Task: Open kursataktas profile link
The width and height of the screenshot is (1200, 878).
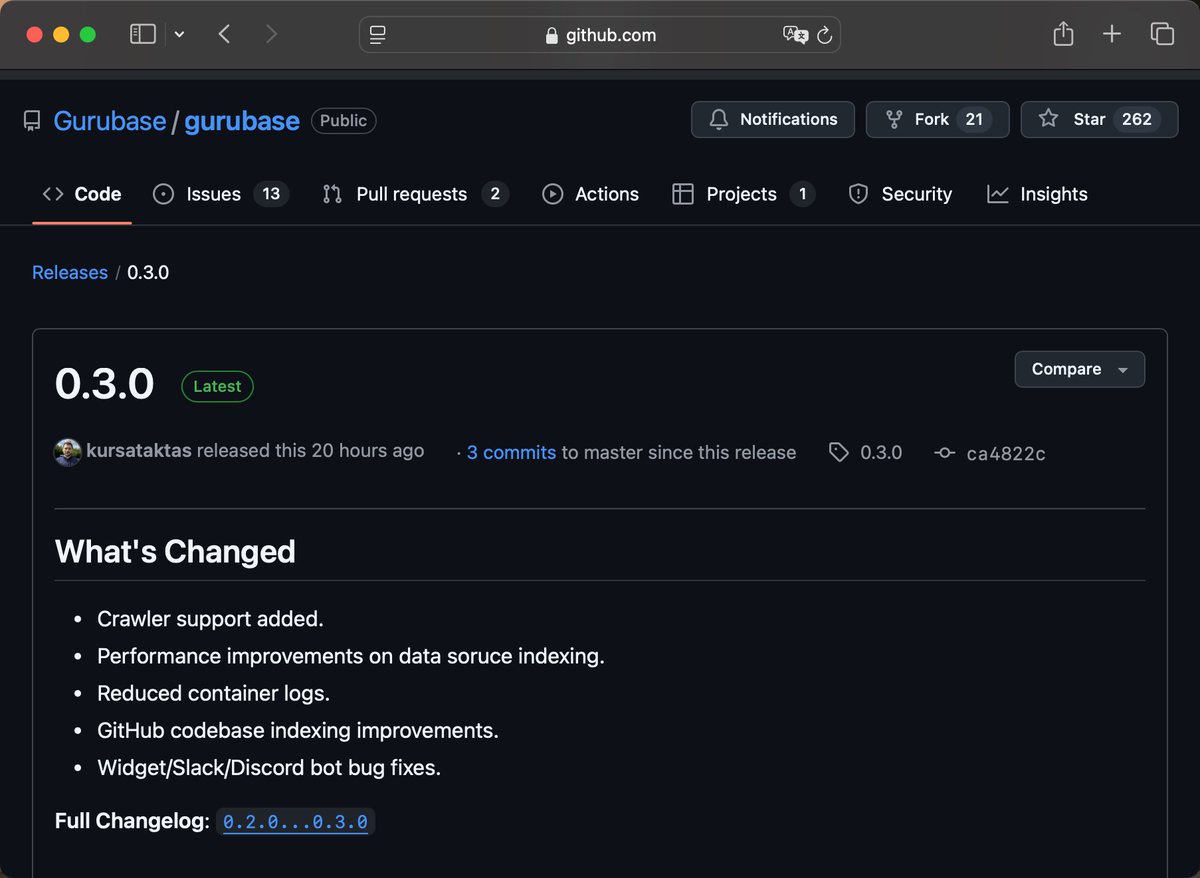Action: [139, 451]
